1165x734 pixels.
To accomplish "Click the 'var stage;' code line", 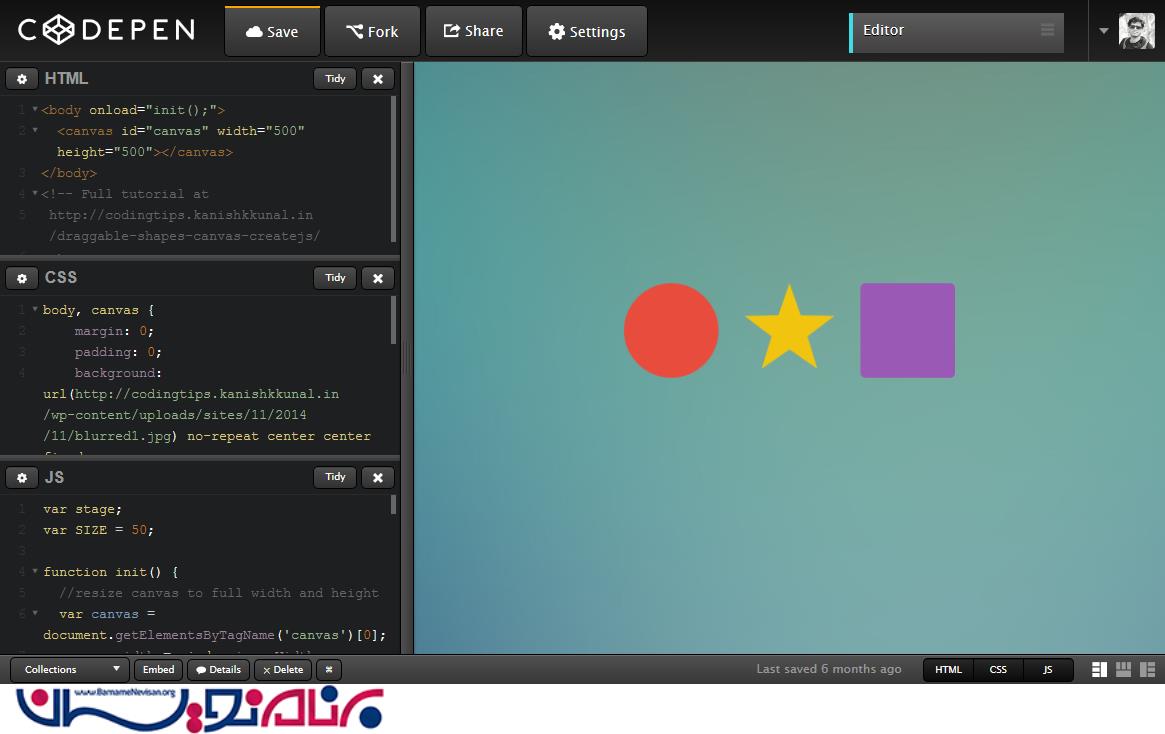I will [82, 510].
